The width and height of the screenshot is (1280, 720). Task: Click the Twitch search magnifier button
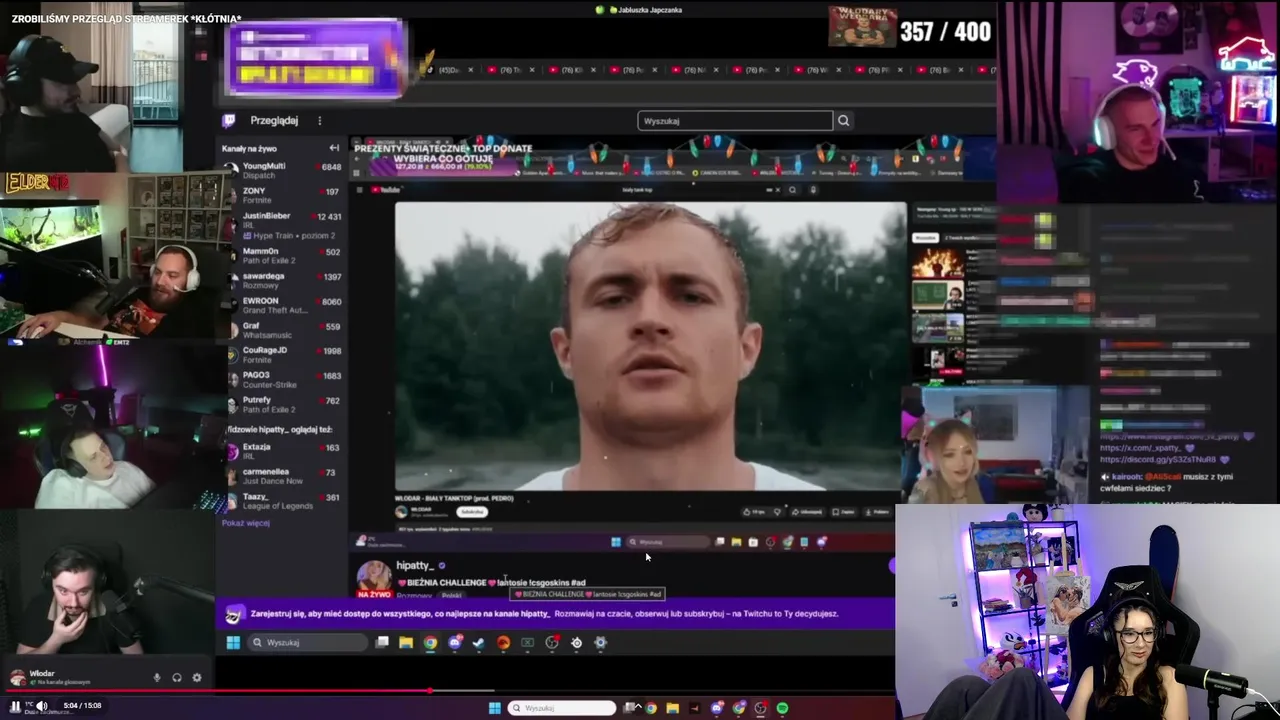click(843, 121)
